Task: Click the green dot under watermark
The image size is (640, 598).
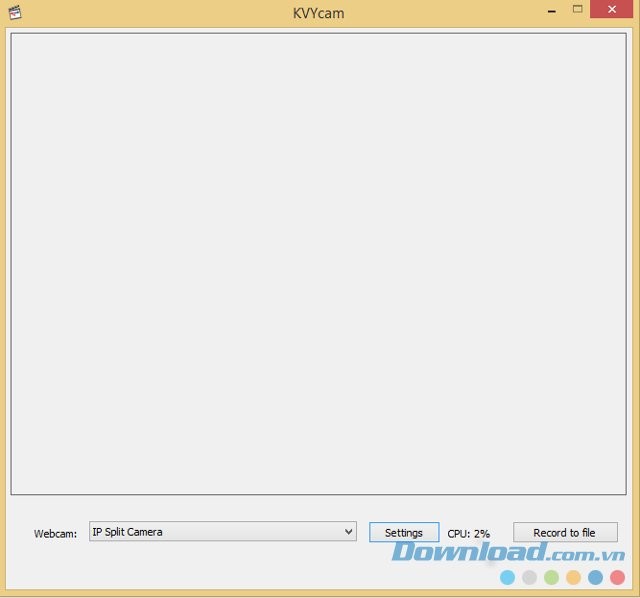Action: click(x=551, y=577)
